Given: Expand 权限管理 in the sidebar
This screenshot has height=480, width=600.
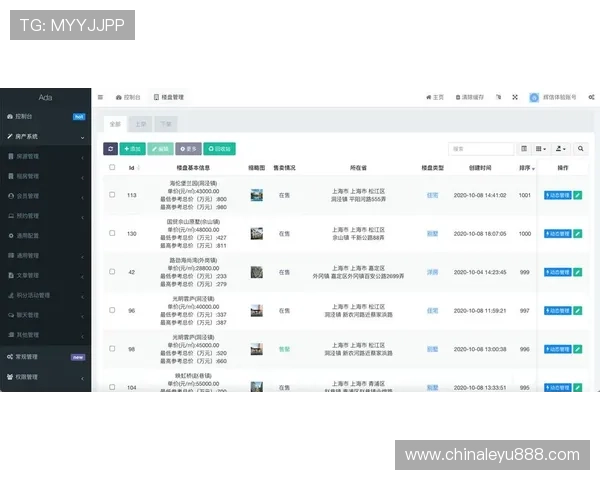Looking at the screenshot, I should [46, 377].
